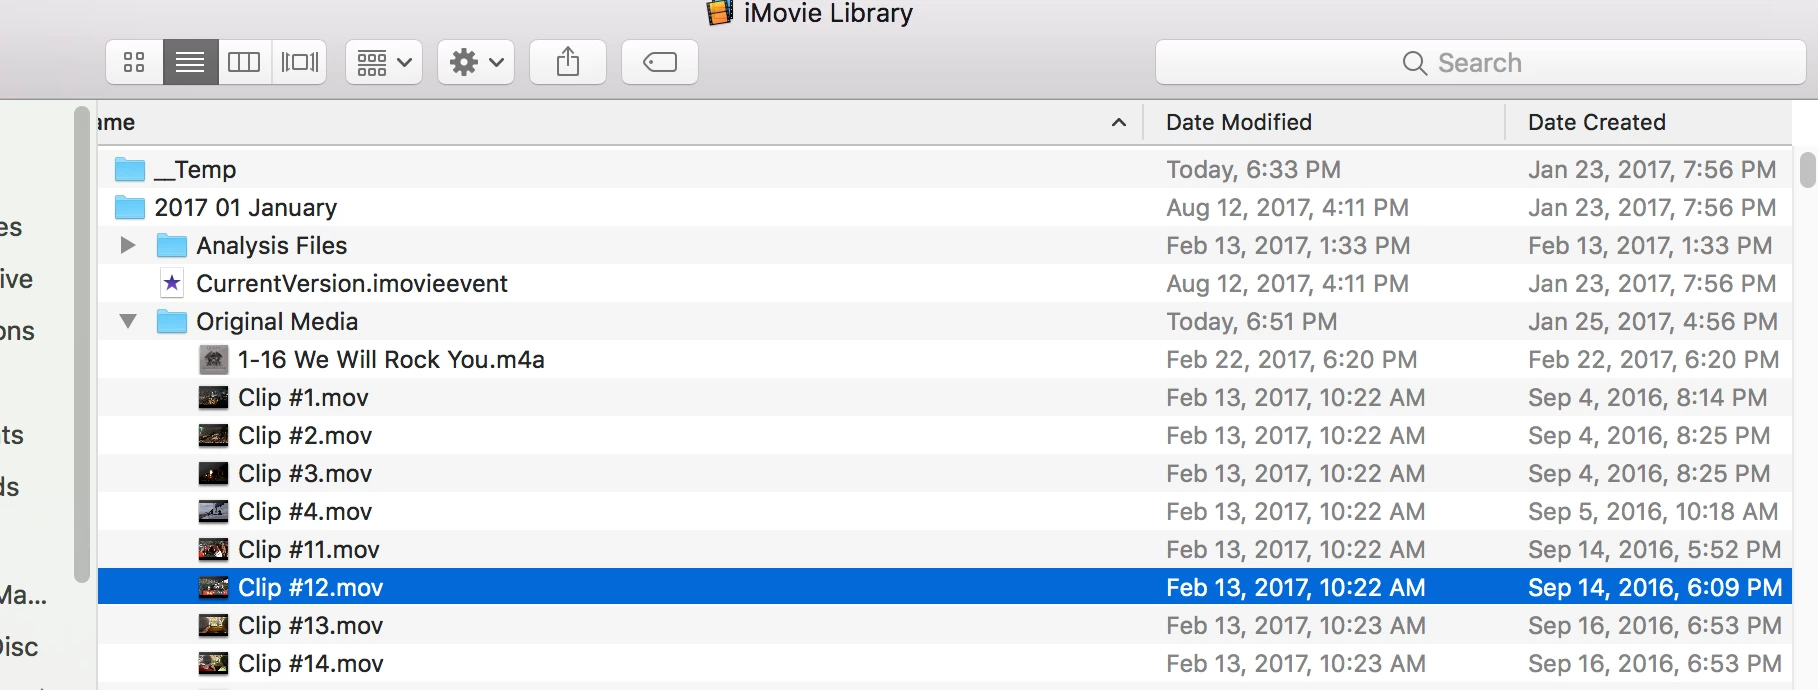Sort by Date Modified column
The width and height of the screenshot is (1818, 690).
(1239, 122)
